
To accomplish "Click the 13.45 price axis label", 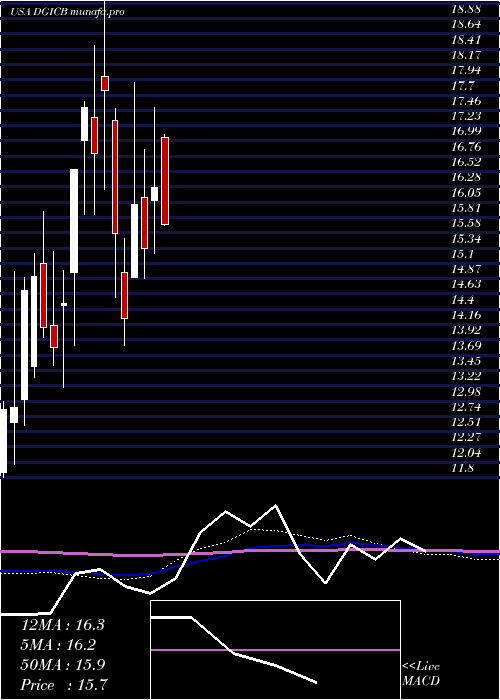I will click(466, 361).
